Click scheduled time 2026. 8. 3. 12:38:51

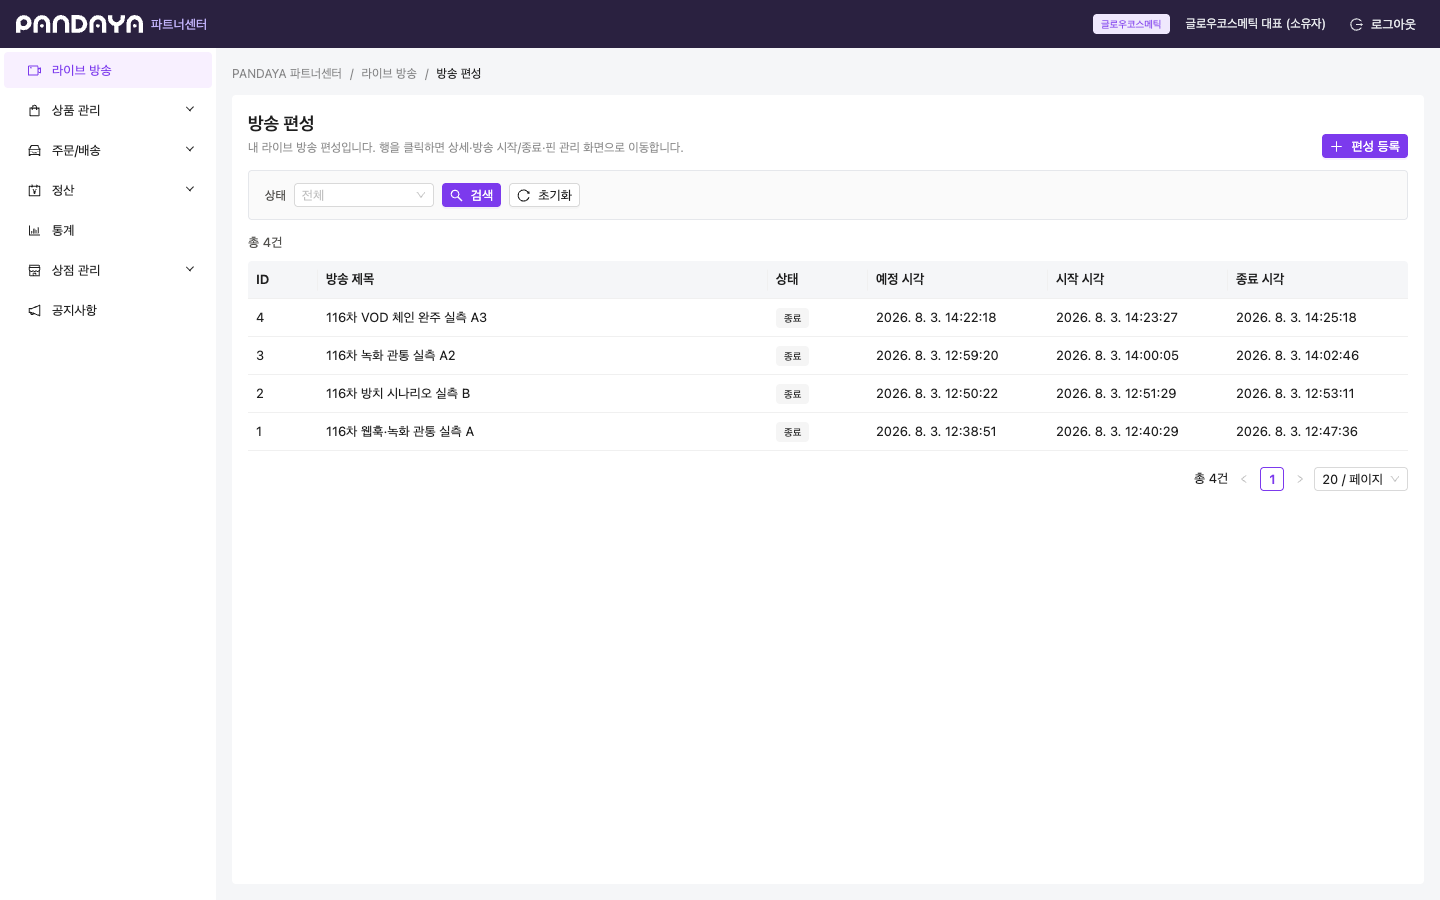click(x=936, y=432)
